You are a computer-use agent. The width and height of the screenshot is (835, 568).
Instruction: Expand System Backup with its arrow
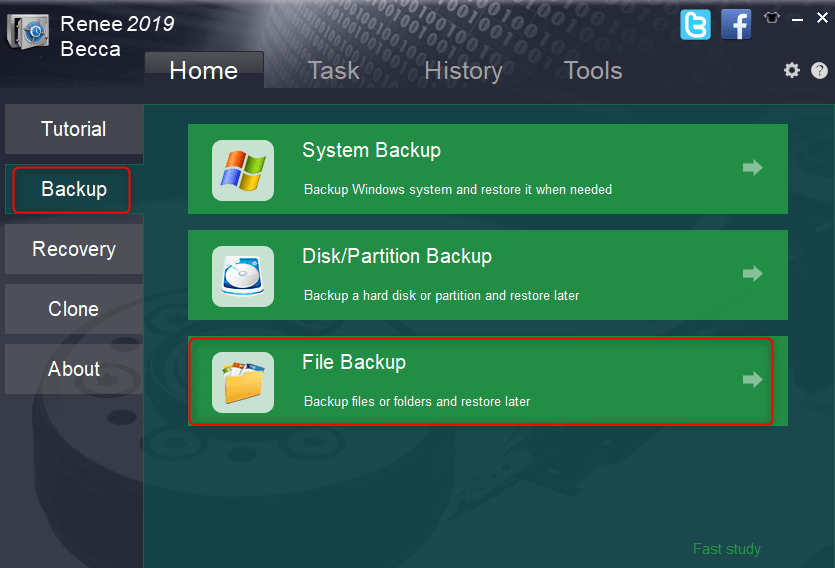tap(752, 168)
